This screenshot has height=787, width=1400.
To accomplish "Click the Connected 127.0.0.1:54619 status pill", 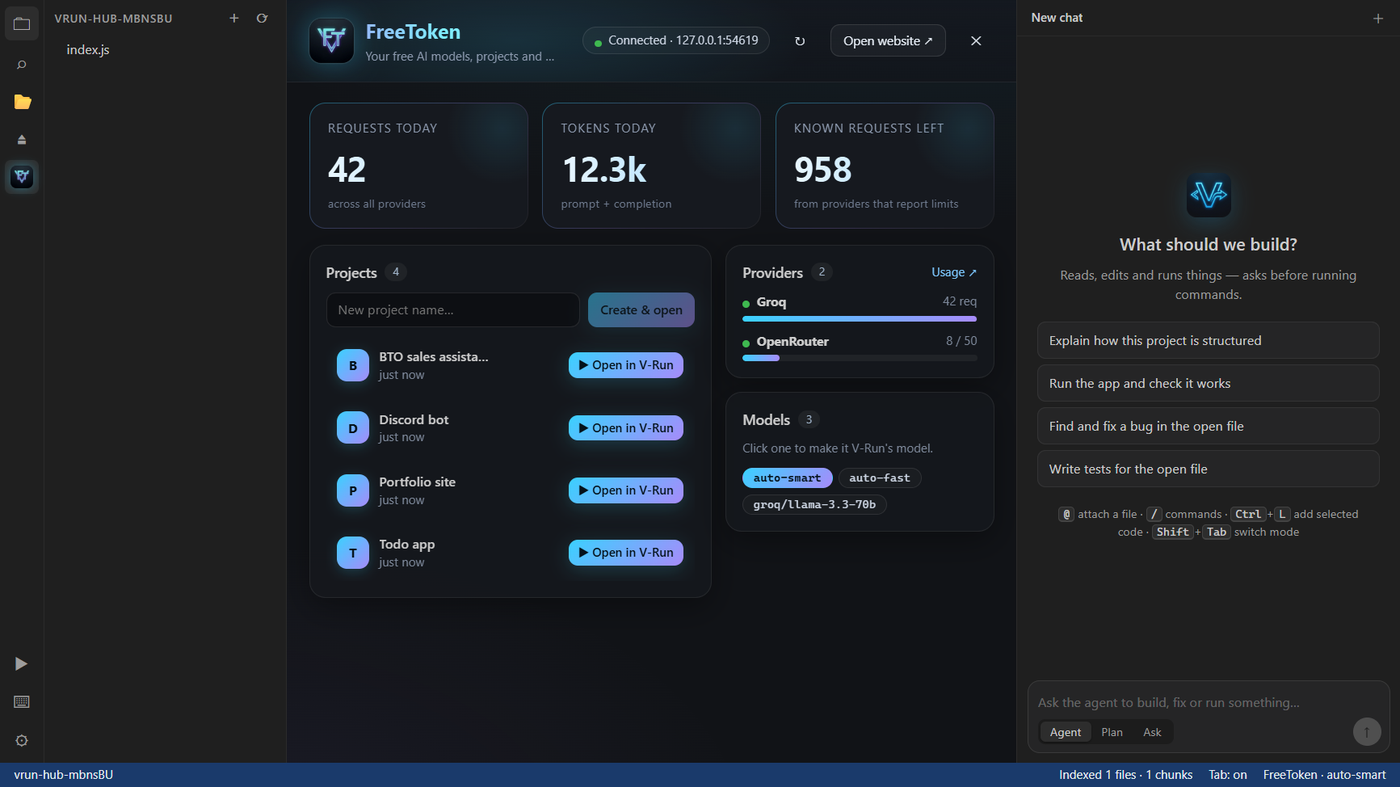I will 676,41.
